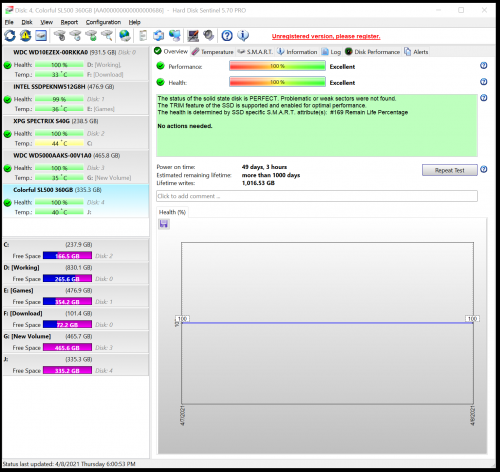Click green check icon of WDC WD10EZEX health
Viewport: 500px width, 472px height.
pos(8,65)
